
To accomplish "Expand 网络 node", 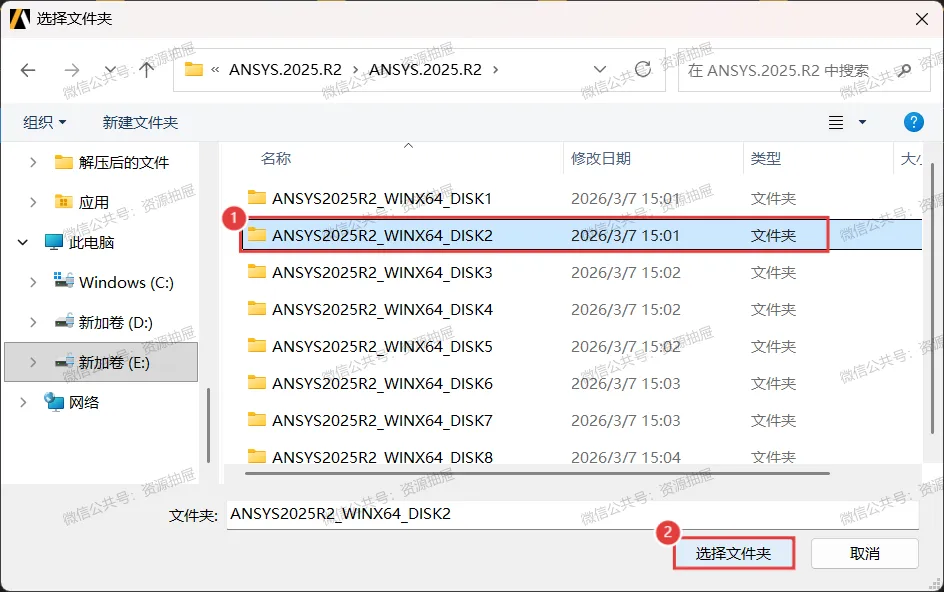I will pyautogui.click(x=23, y=402).
